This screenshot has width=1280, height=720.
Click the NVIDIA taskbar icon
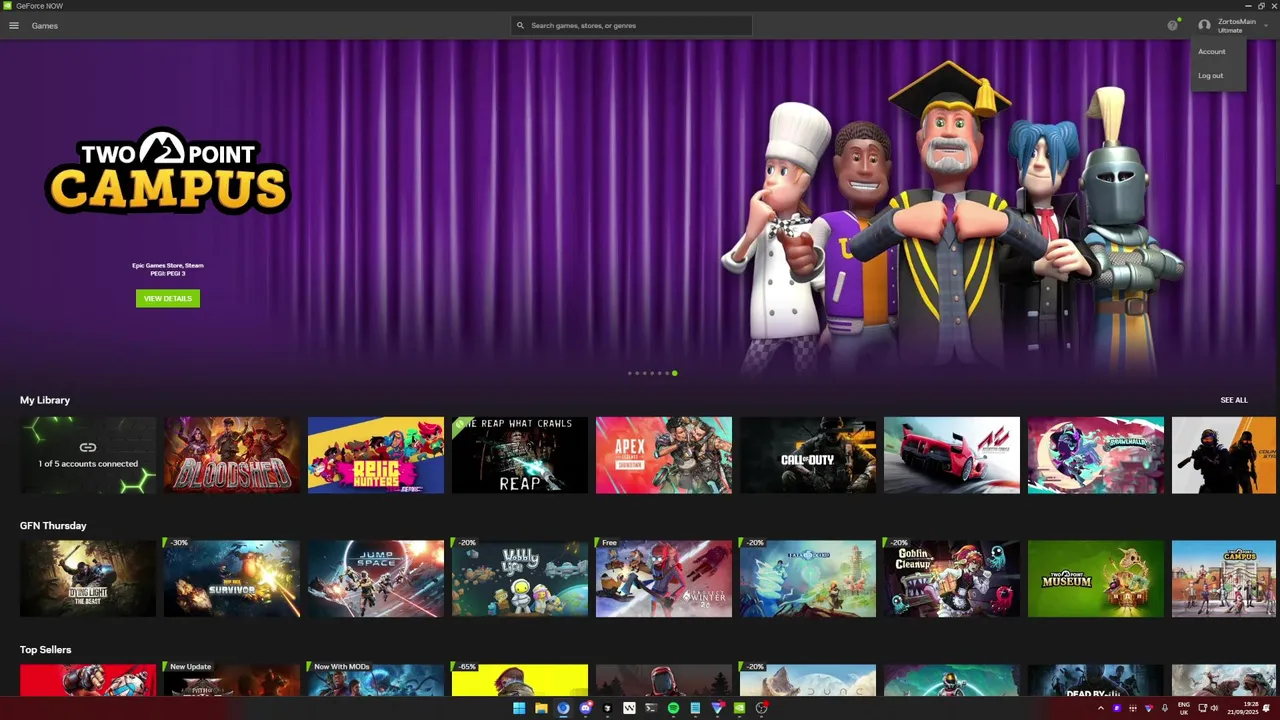(739, 708)
